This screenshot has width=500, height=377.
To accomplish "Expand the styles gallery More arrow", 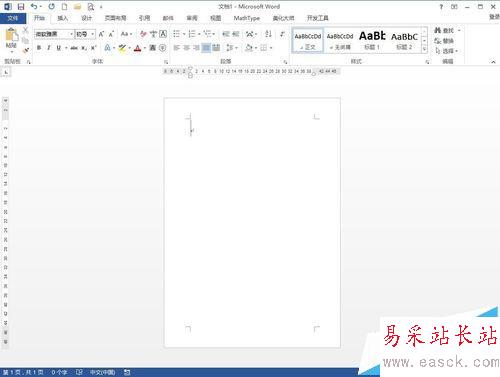I will (424, 49).
